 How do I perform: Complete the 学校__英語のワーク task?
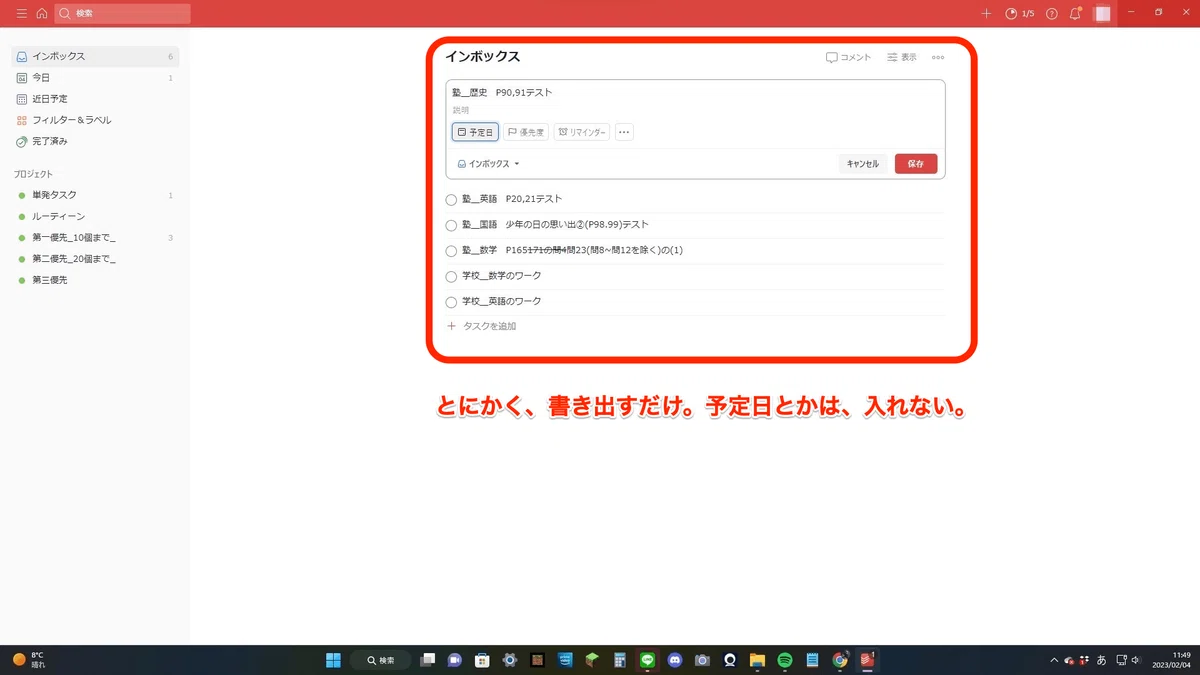[451, 302]
